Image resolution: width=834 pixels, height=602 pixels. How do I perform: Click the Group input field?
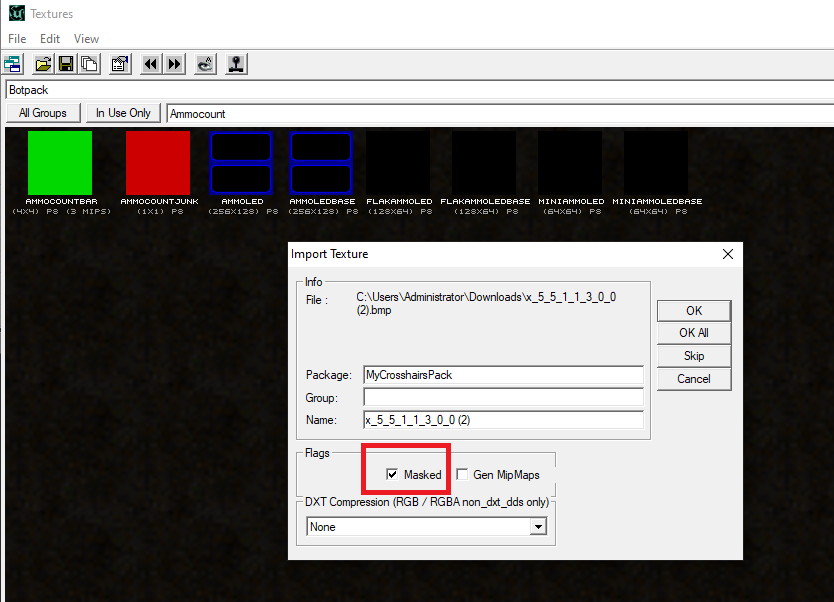tap(503, 398)
